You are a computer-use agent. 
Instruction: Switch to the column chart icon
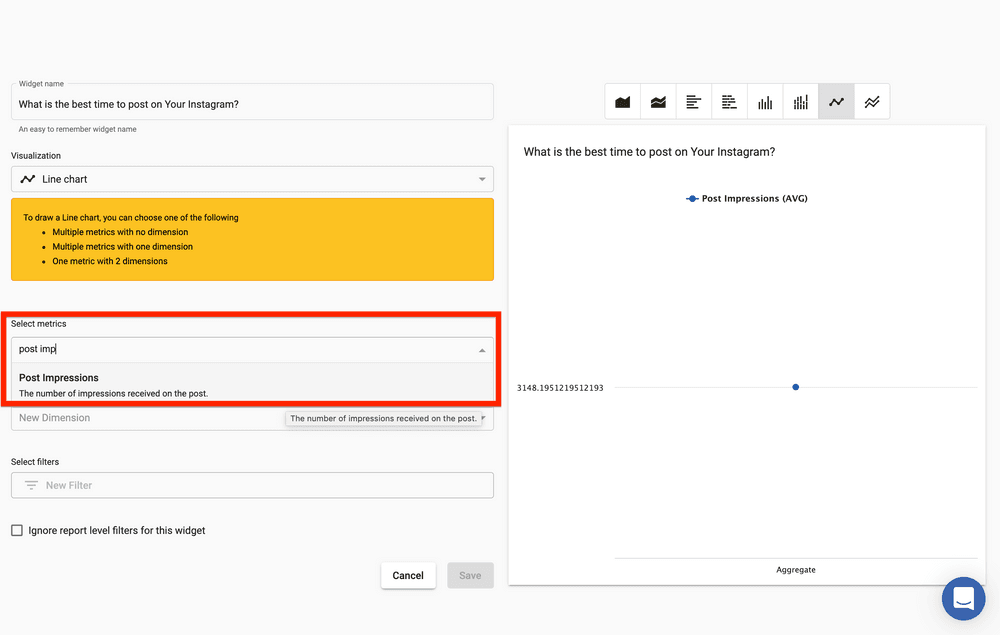pos(765,102)
